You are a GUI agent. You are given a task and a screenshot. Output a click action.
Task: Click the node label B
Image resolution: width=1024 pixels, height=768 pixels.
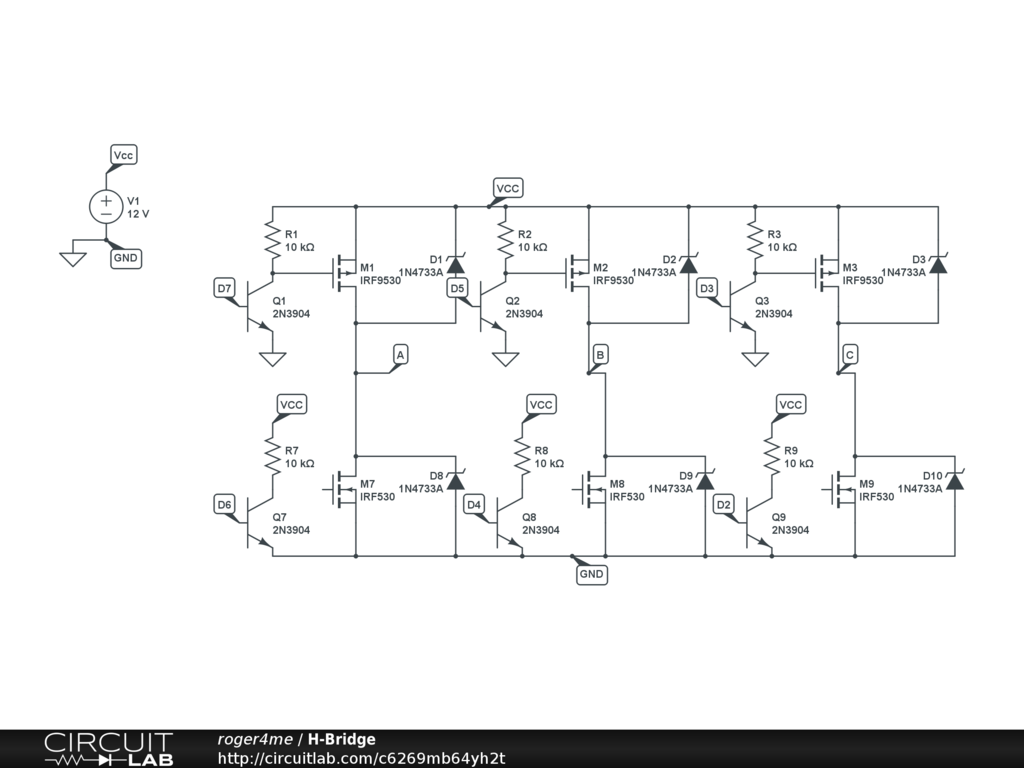pyautogui.click(x=600, y=355)
